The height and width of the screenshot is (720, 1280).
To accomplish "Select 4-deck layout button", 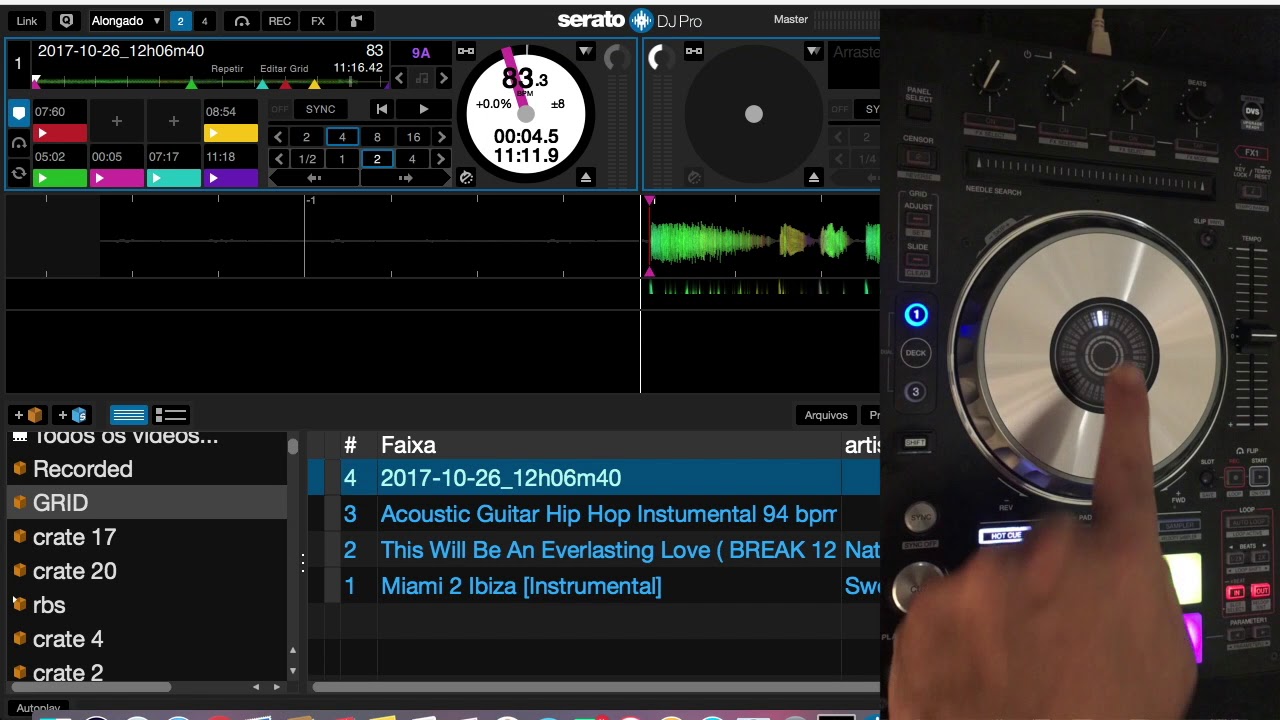I will (205, 20).
